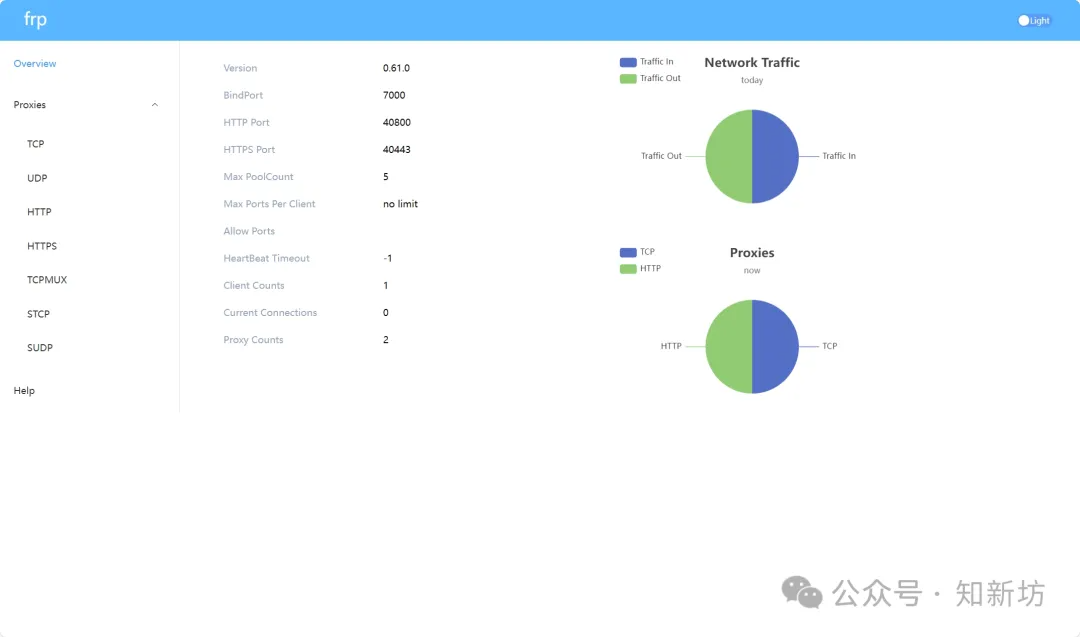Image resolution: width=1080 pixels, height=637 pixels.
Task: Select TCP proxies in sidebar
Action: point(36,144)
